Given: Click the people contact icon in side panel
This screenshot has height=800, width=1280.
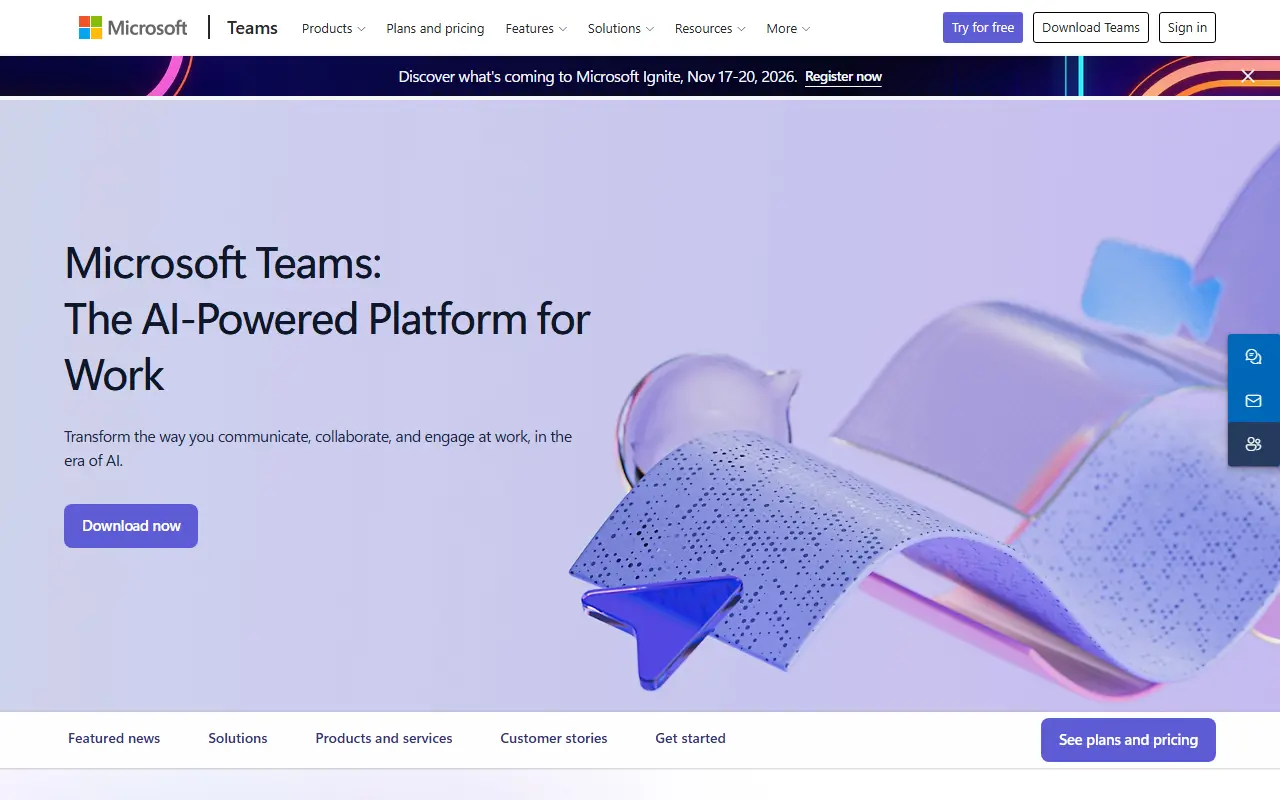Looking at the screenshot, I should point(1254,445).
